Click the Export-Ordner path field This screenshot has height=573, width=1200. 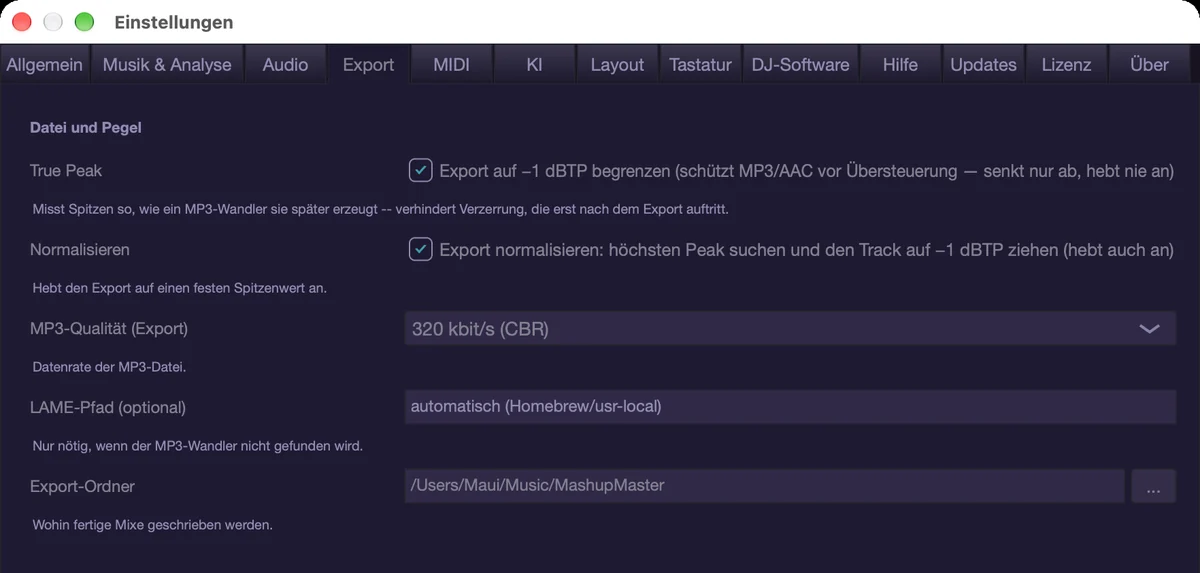coord(765,486)
